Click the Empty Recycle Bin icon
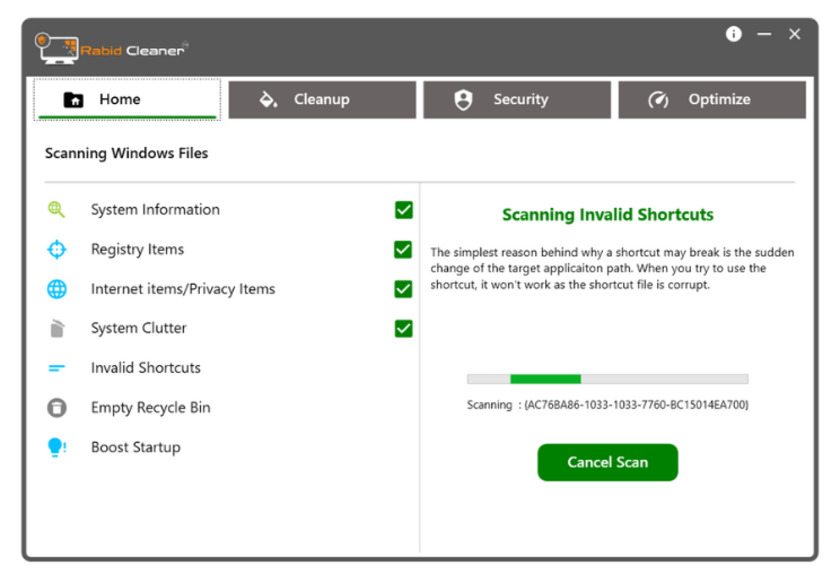Screen dimensions: 840x583 coord(57,408)
